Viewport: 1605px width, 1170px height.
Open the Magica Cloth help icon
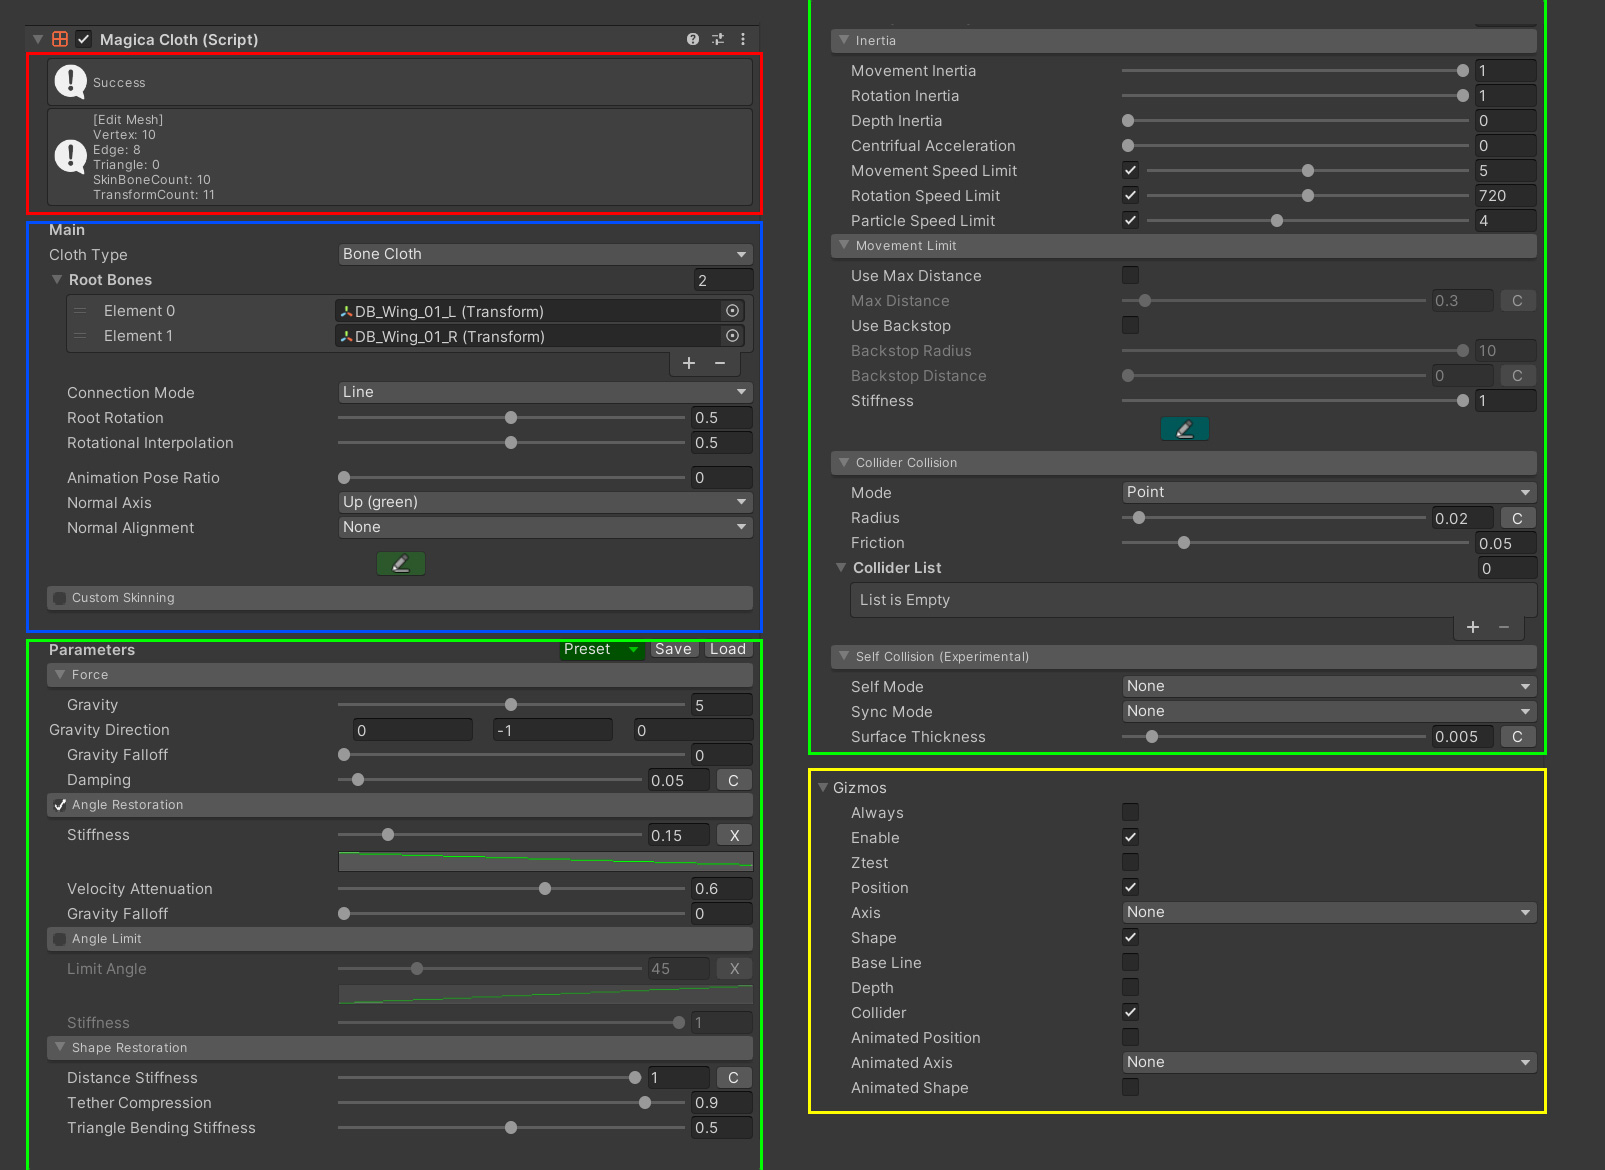[693, 39]
